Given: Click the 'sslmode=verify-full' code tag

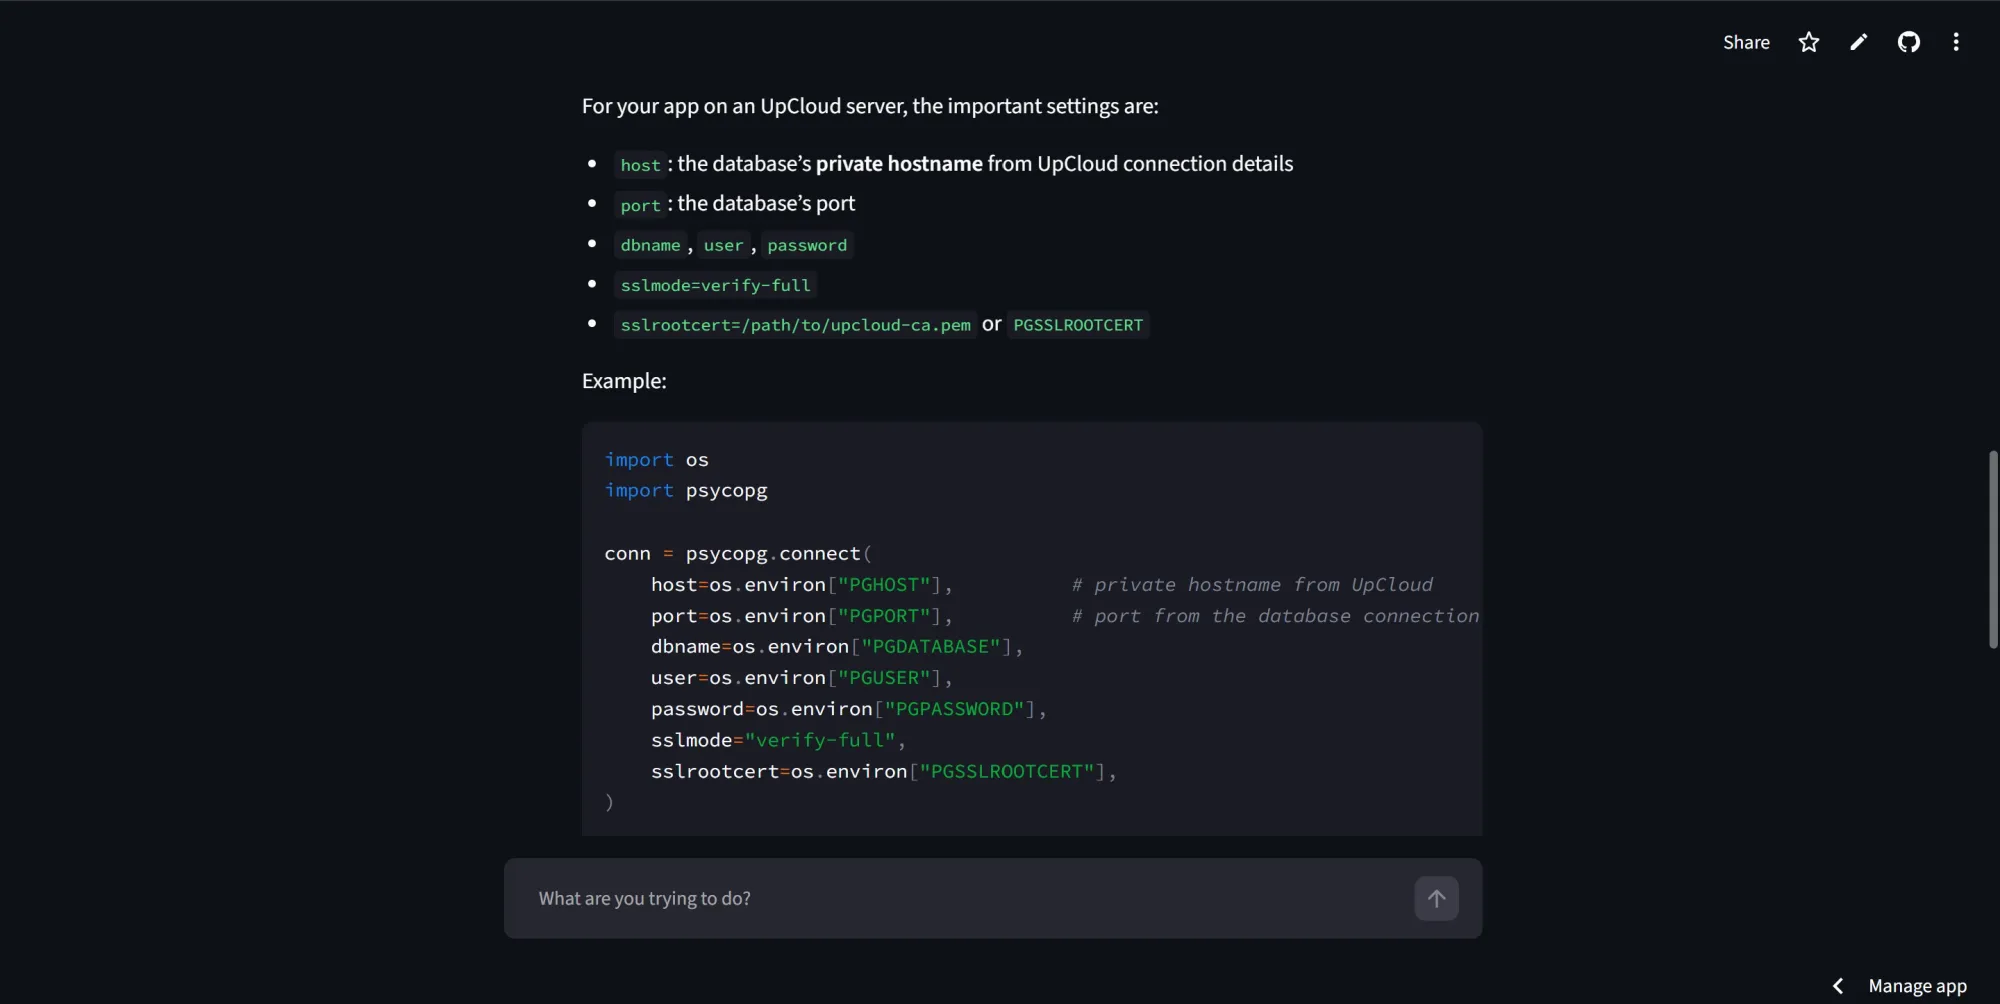Looking at the screenshot, I should [x=715, y=285].
